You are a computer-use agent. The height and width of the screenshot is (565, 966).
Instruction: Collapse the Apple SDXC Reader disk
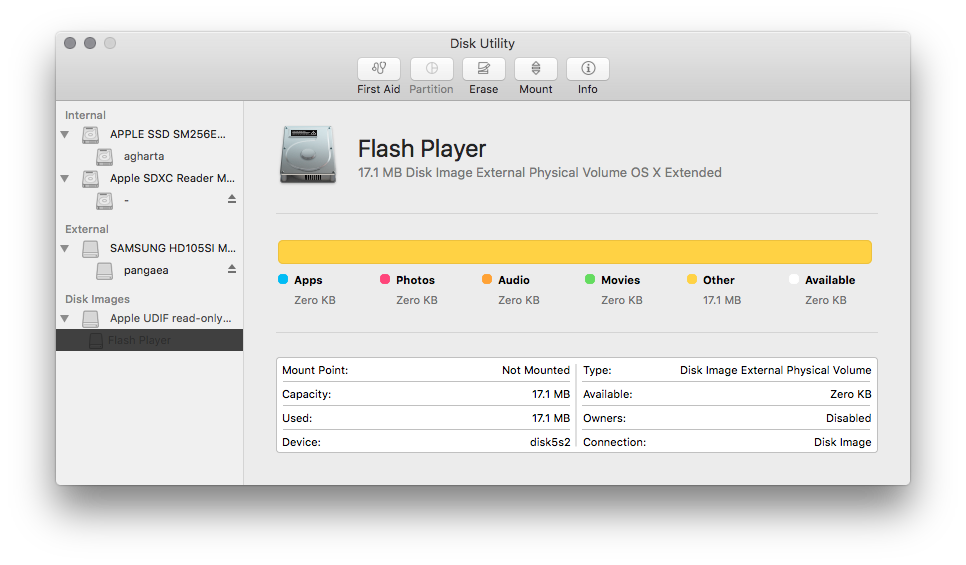[x=65, y=179]
